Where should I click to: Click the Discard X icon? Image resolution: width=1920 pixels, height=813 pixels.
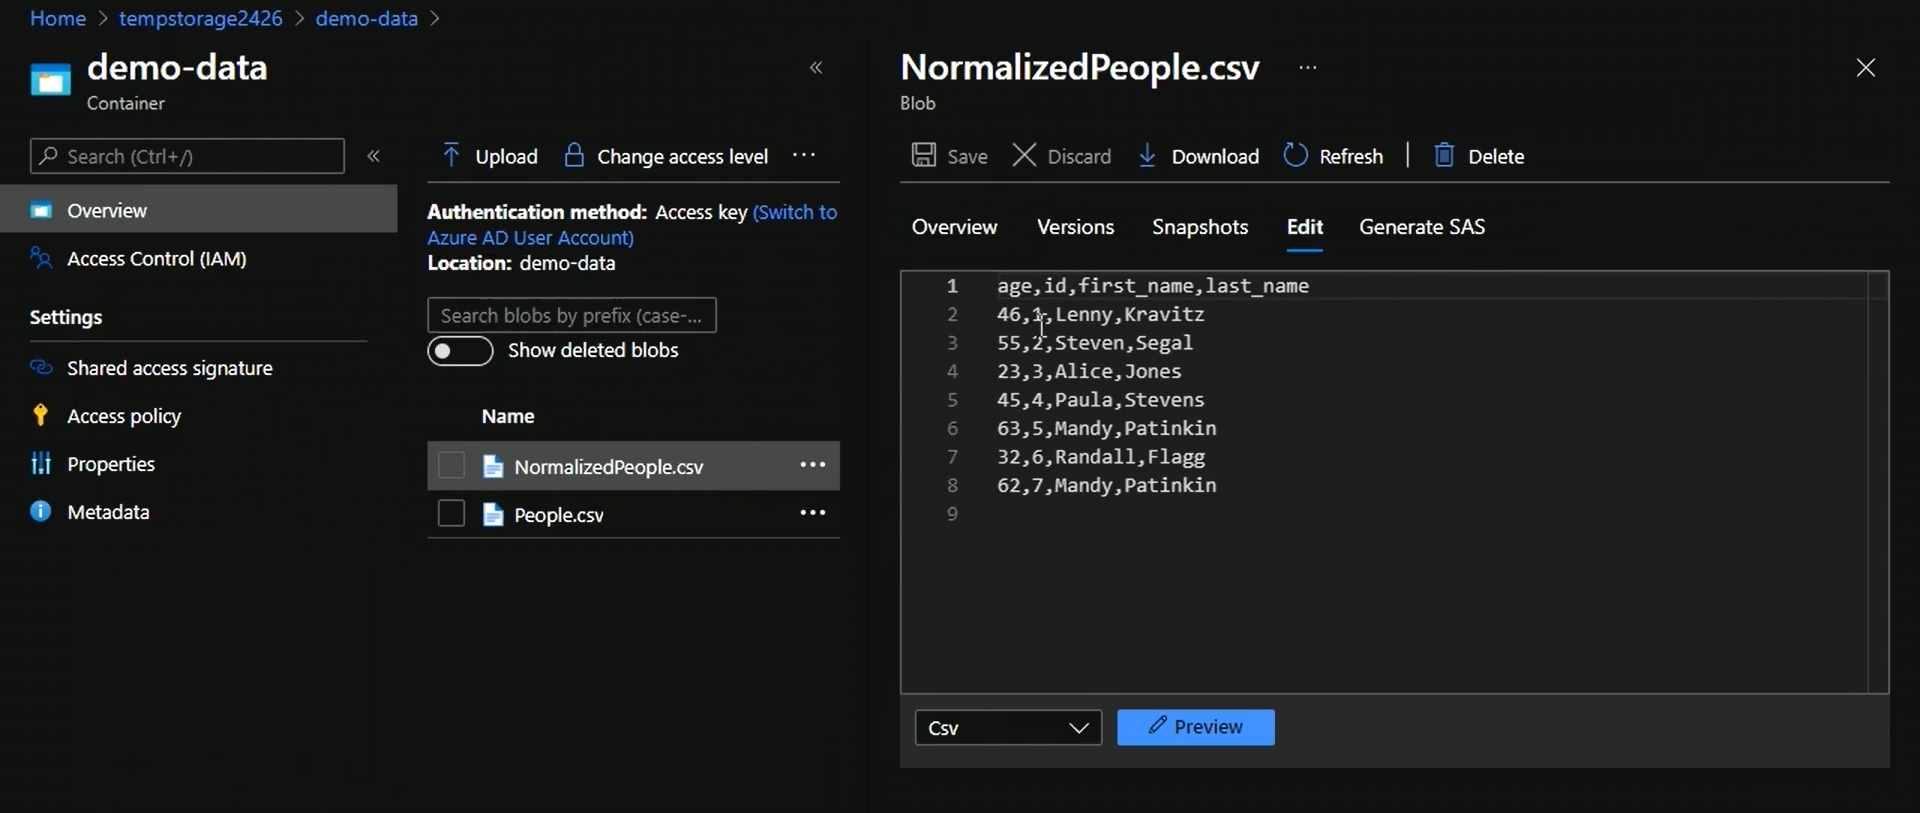[x=1024, y=155]
